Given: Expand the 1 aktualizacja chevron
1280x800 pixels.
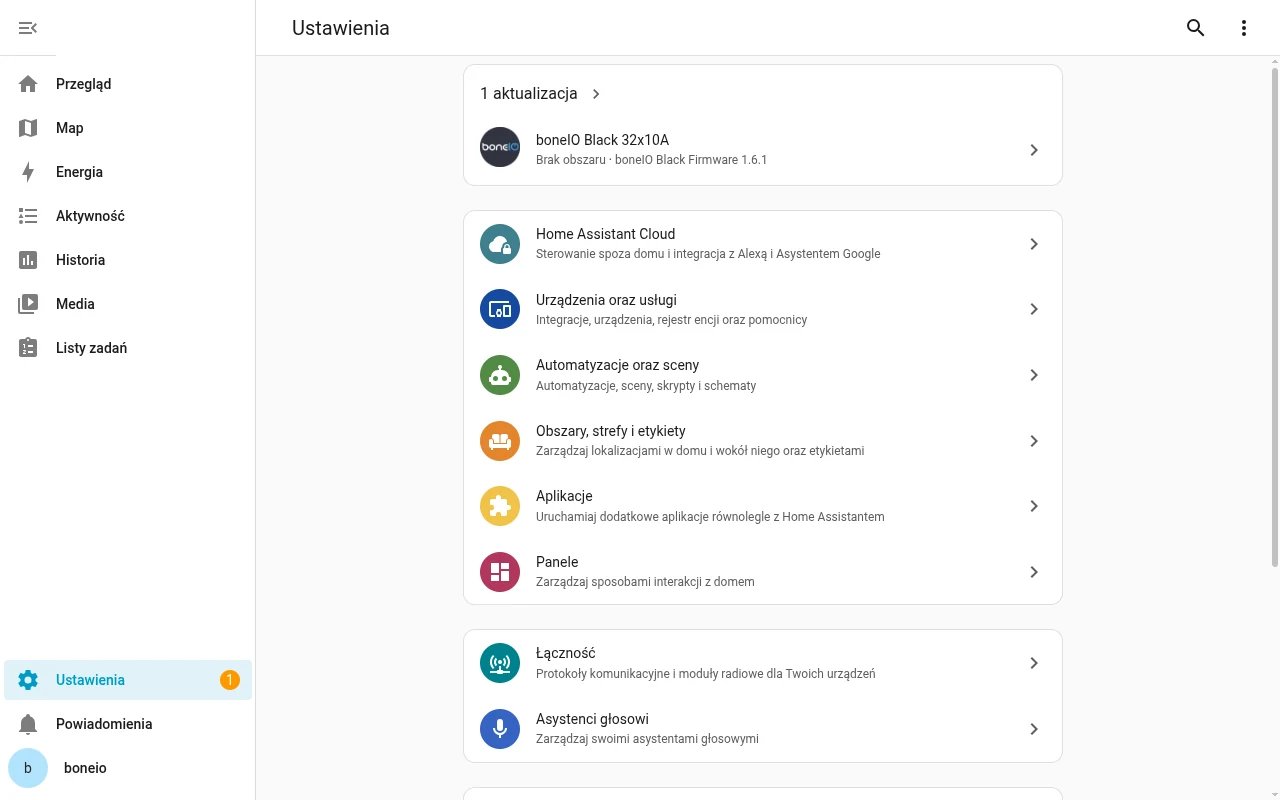Looking at the screenshot, I should 596,94.
